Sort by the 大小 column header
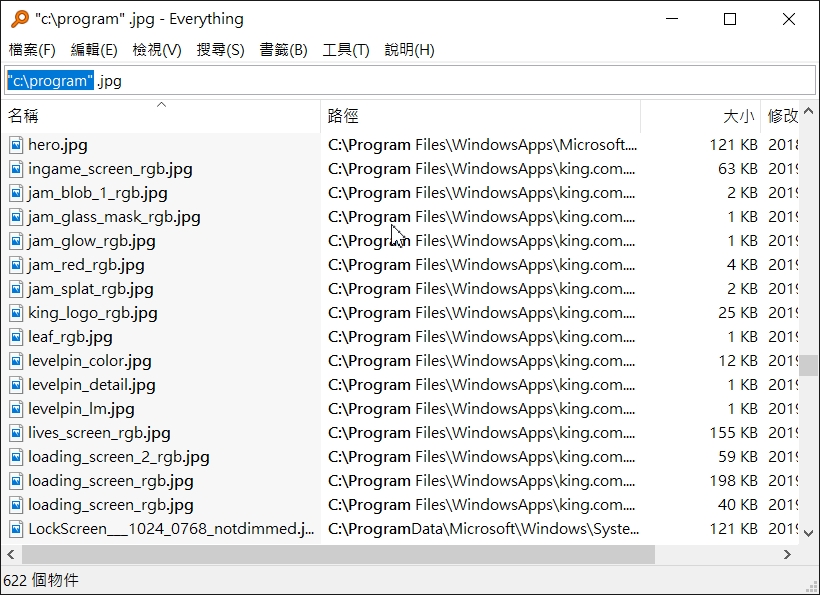The height and width of the screenshot is (595, 820). (x=701, y=116)
